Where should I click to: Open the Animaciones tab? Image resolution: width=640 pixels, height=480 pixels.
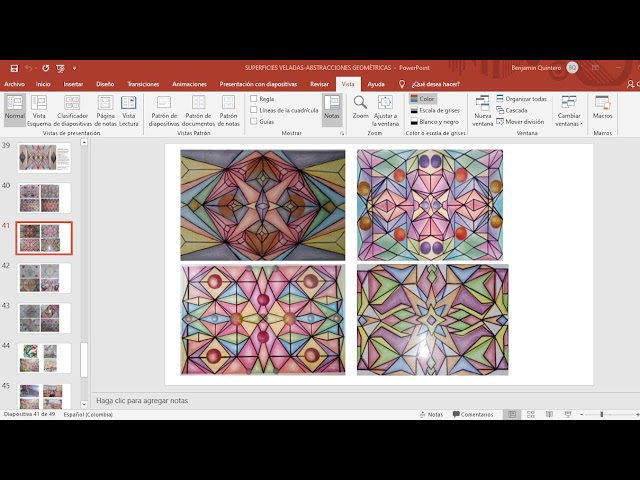(189, 84)
